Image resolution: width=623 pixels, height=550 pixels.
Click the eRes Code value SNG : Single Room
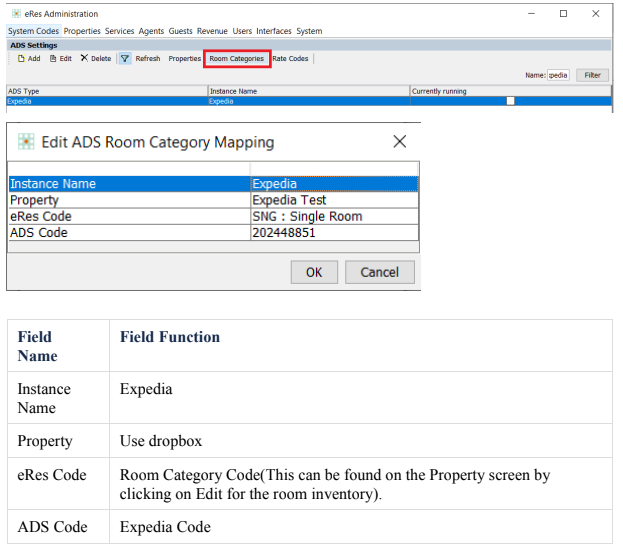335,216
